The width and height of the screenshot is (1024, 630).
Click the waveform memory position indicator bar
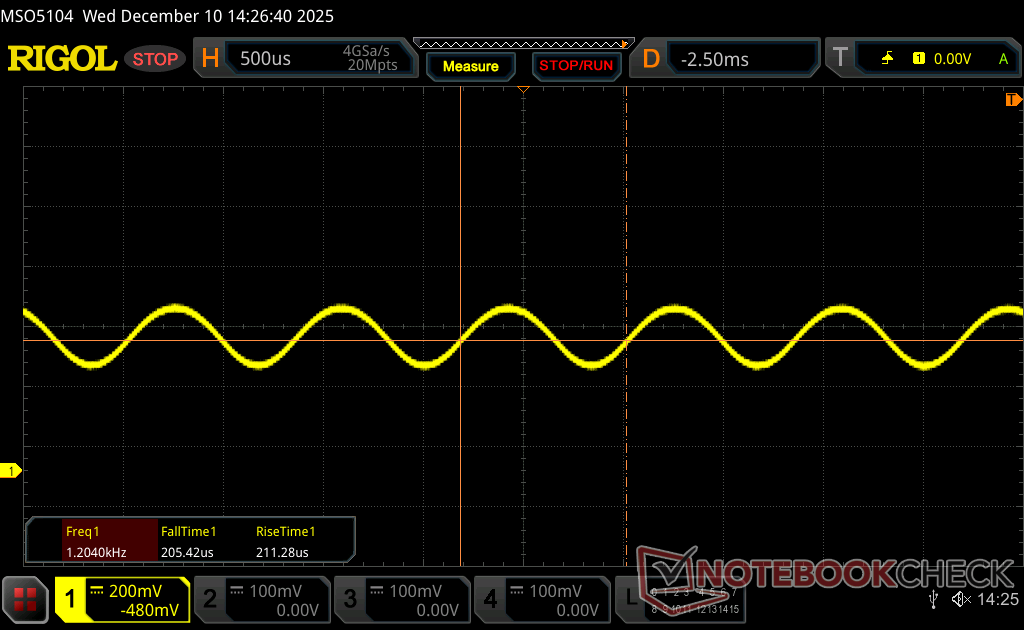(x=524, y=44)
